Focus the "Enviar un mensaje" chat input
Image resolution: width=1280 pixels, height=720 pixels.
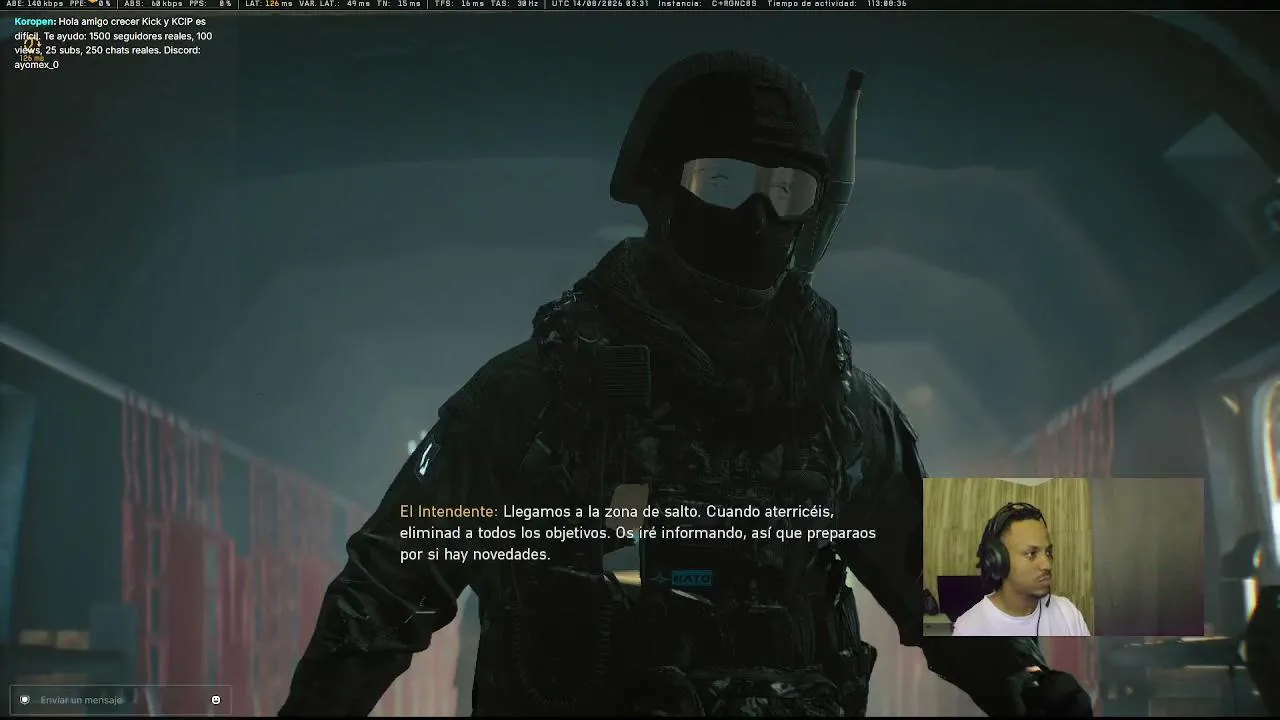[x=120, y=700]
